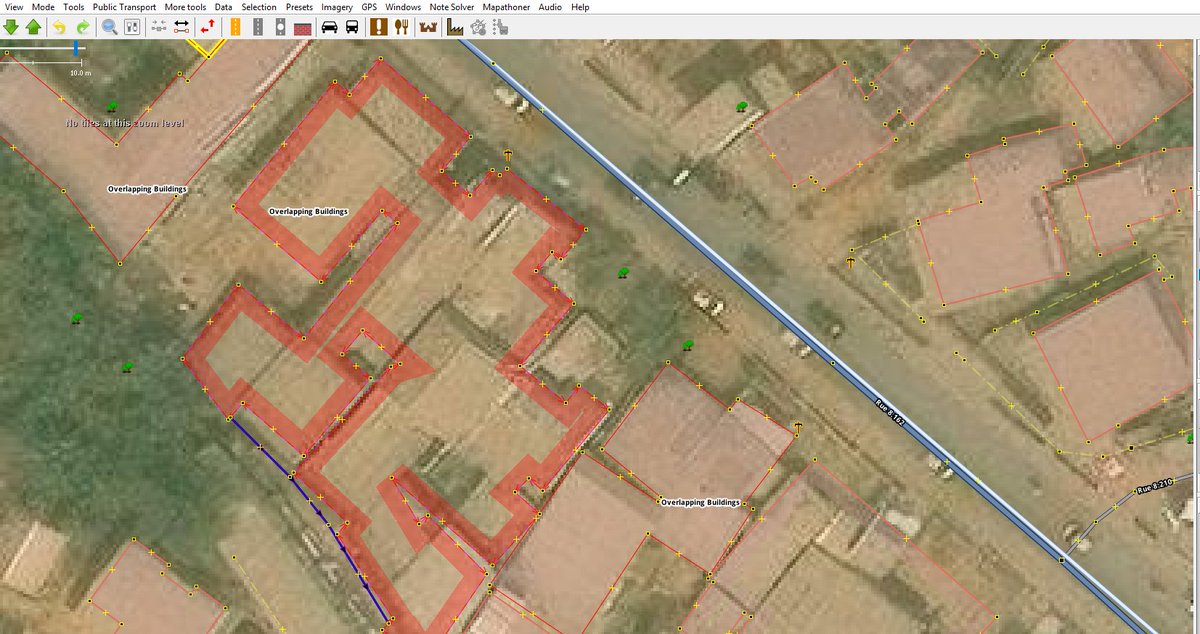Click the Overlapping Buildings label on the upper-left building
Viewport: 1200px width, 634px height.
pos(147,188)
